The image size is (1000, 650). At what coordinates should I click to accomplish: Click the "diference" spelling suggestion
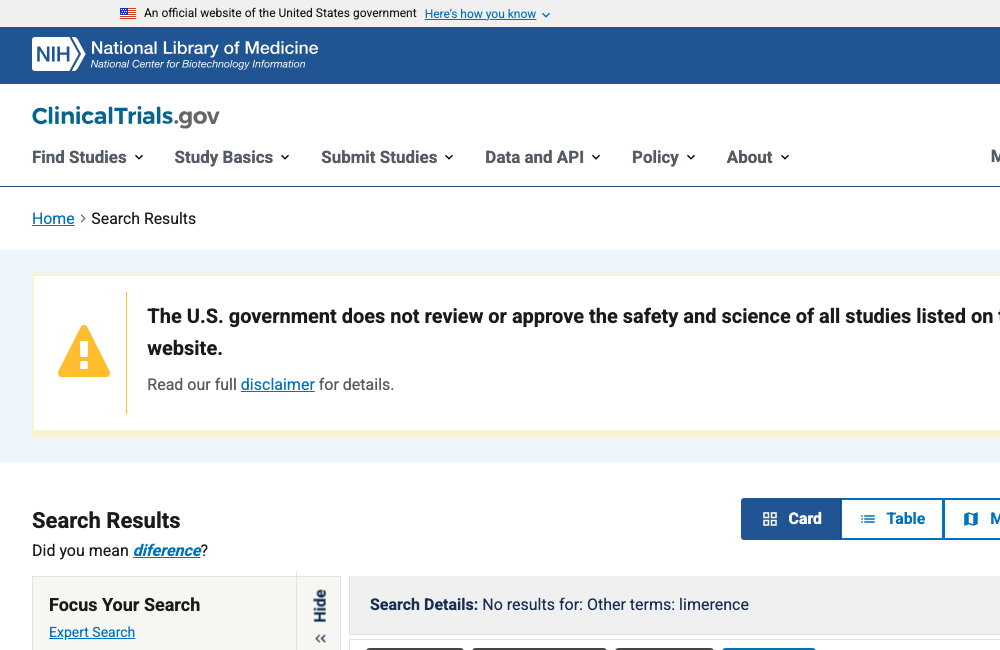[167, 550]
